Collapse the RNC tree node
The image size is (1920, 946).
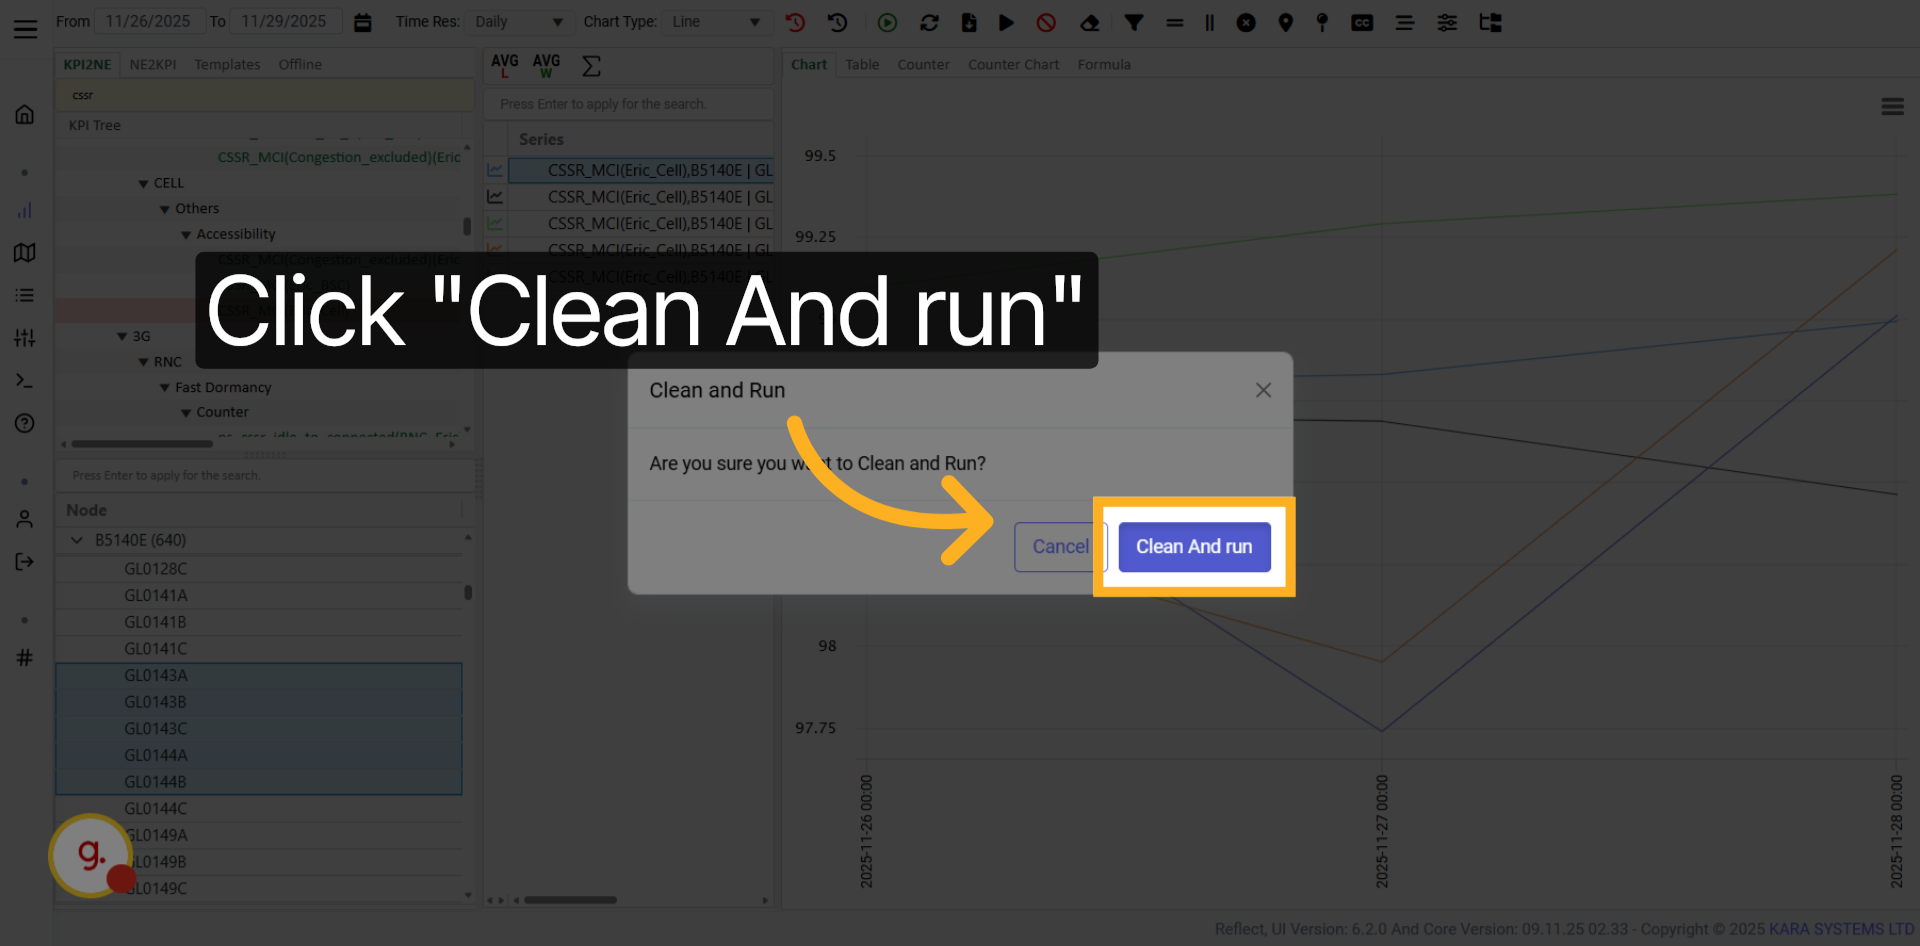pos(144,362)
